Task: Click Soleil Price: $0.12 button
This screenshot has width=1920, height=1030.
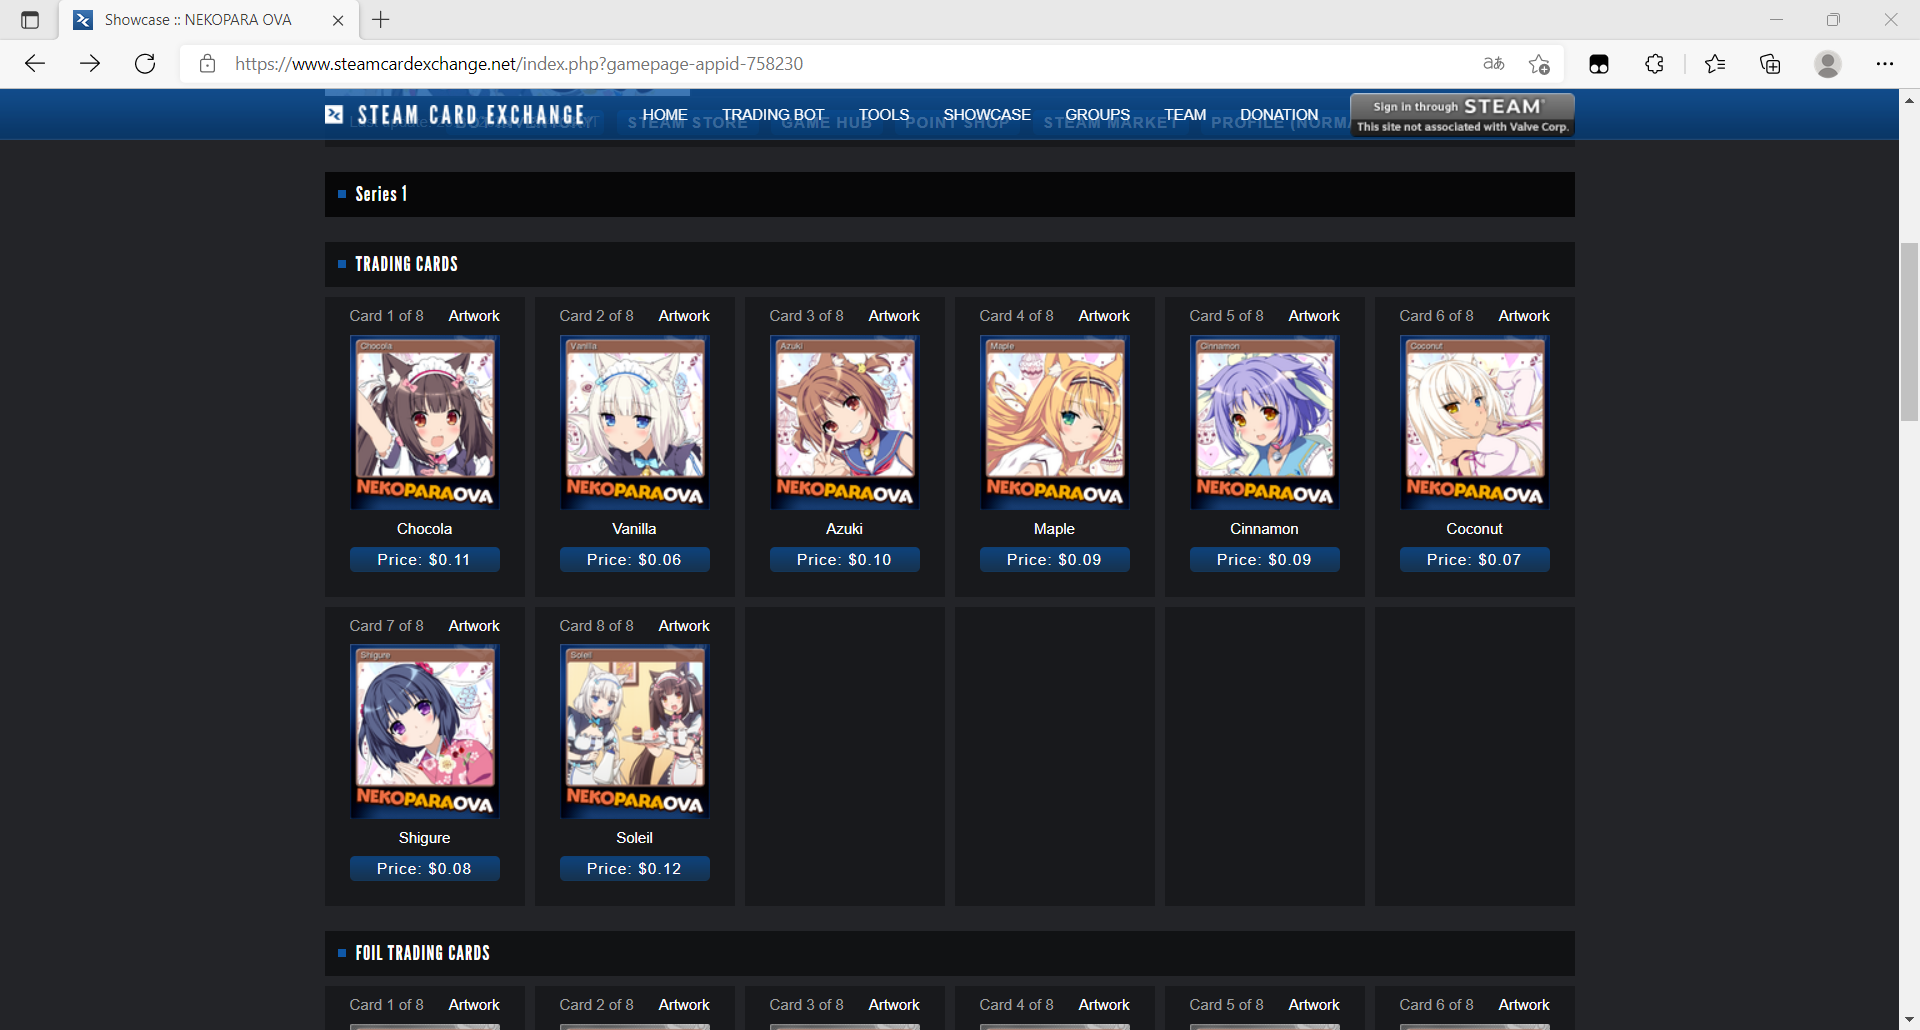Action: pyautogui.click(x=635, y=869)
